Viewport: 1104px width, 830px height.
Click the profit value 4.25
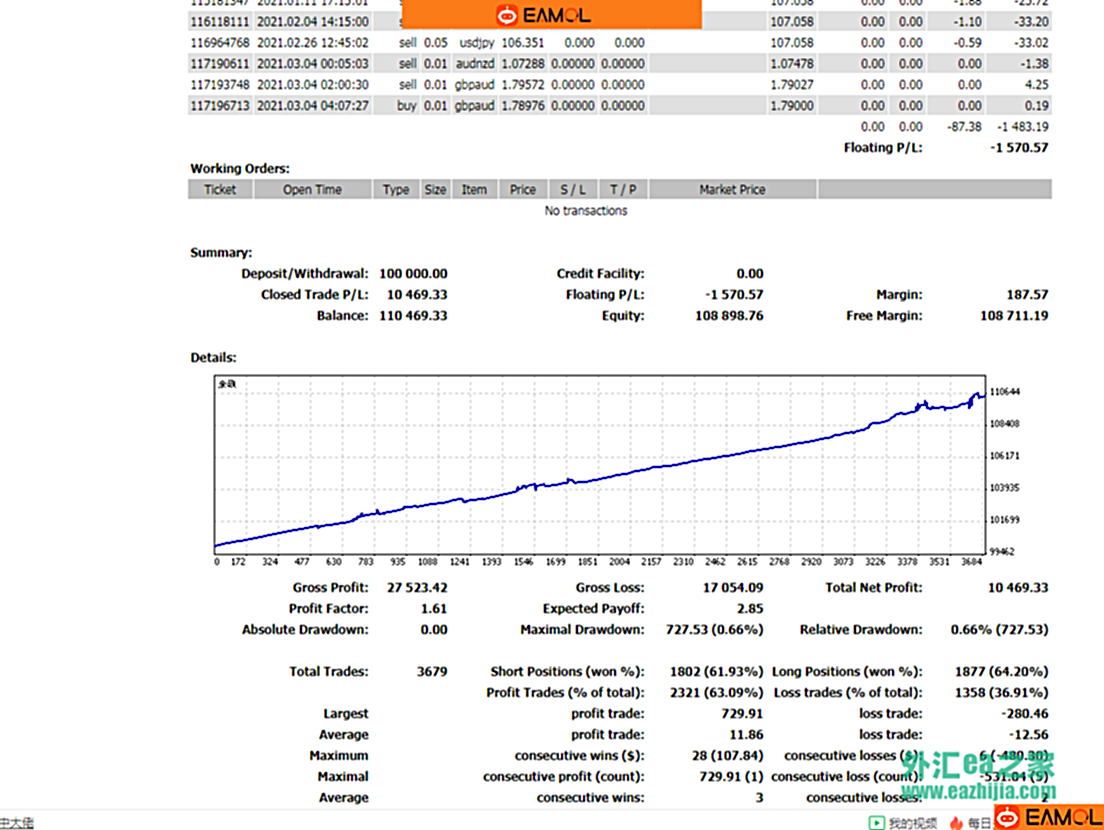pyautogui.click(x=1037, y=85)
